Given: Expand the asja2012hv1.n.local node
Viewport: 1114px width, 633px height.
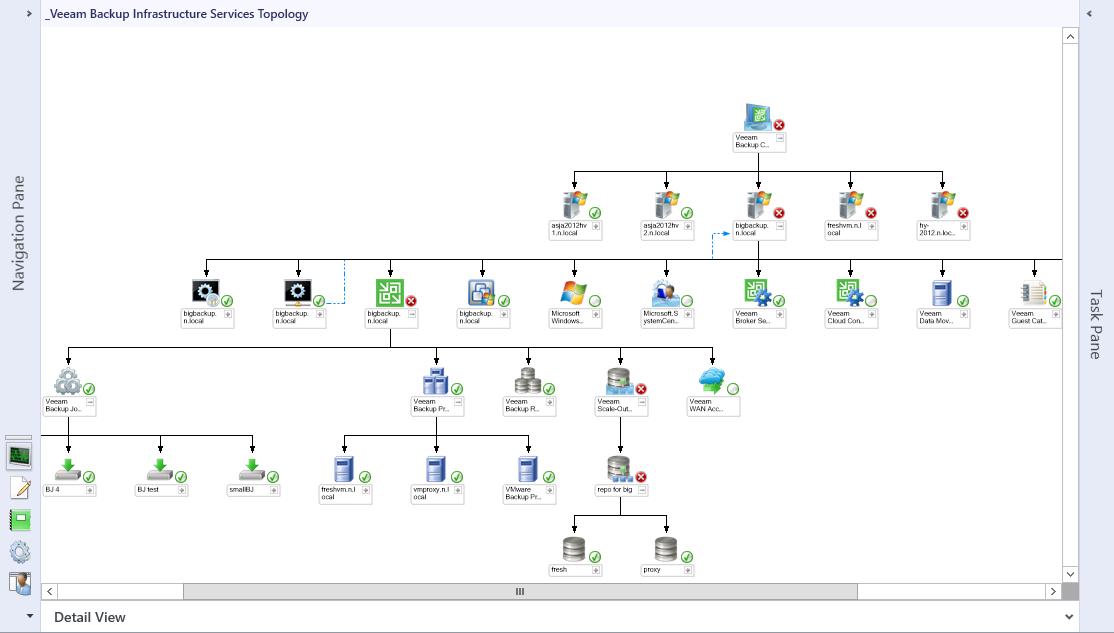Looking at the screenshot, I should [x=595, y=226].
